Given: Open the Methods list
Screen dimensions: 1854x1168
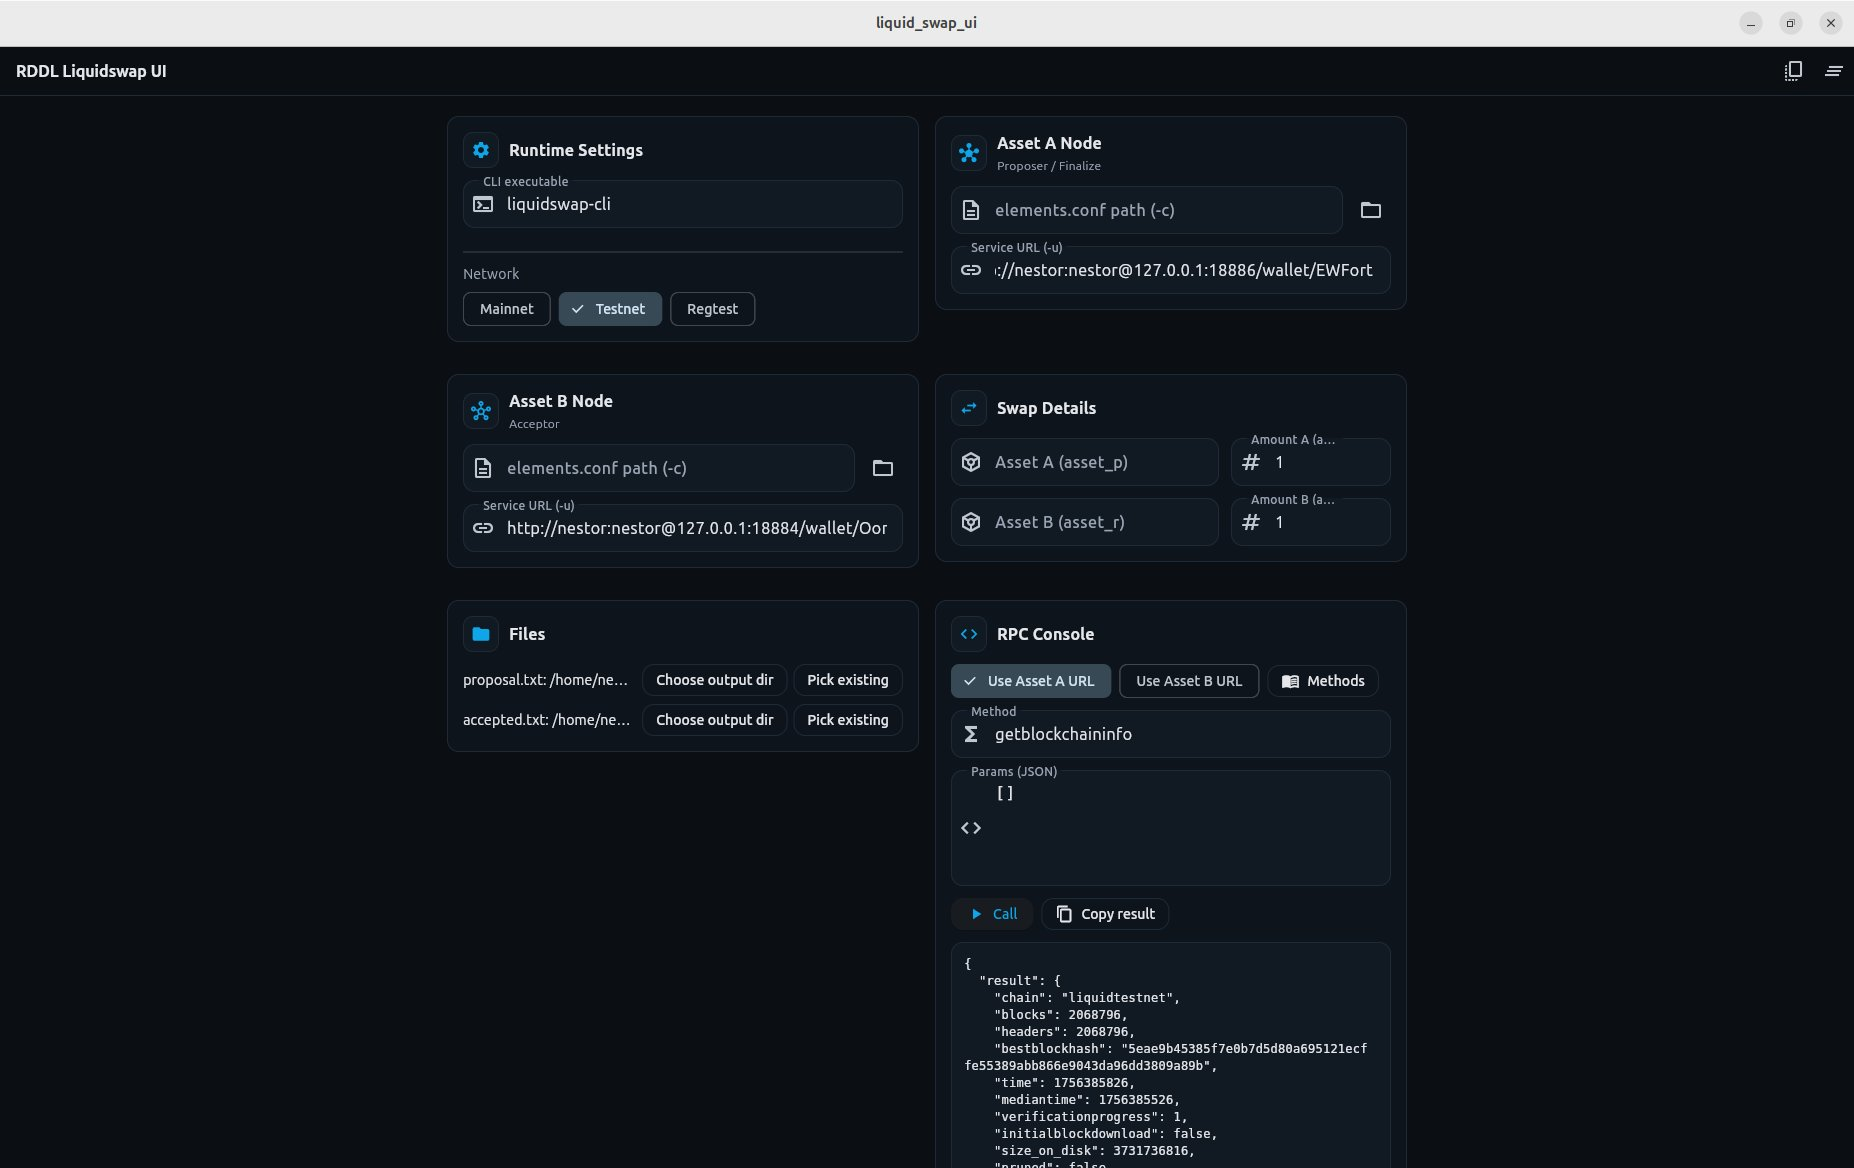Looking at the screenshot, I should coord(1322,681).
